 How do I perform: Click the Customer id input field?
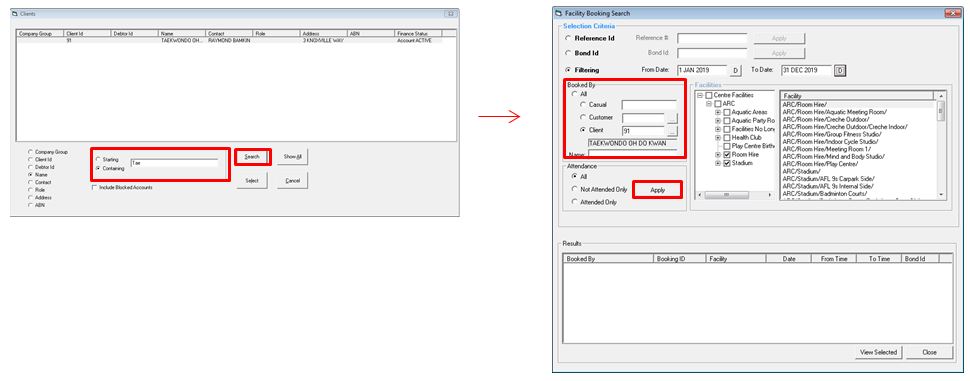643,118
